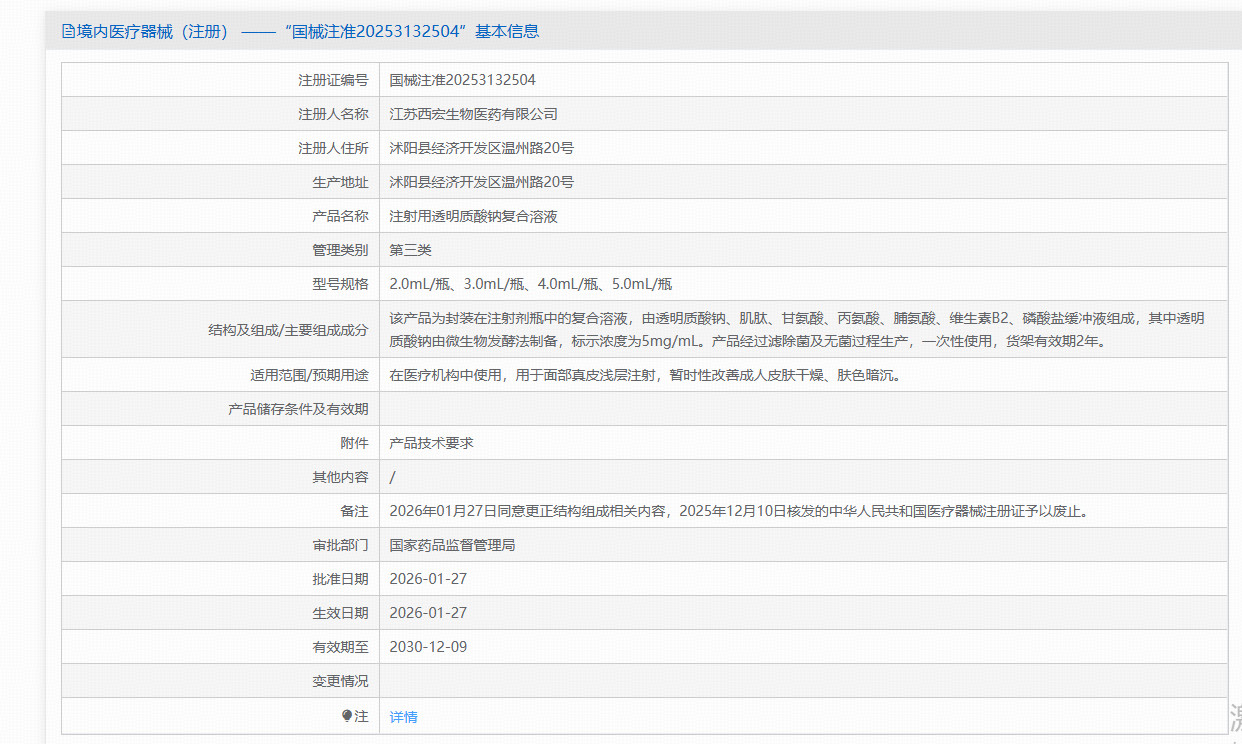1242x744 pixels.
Task: Select registration number 国械注准20253132504 in table
Action: 462,80
